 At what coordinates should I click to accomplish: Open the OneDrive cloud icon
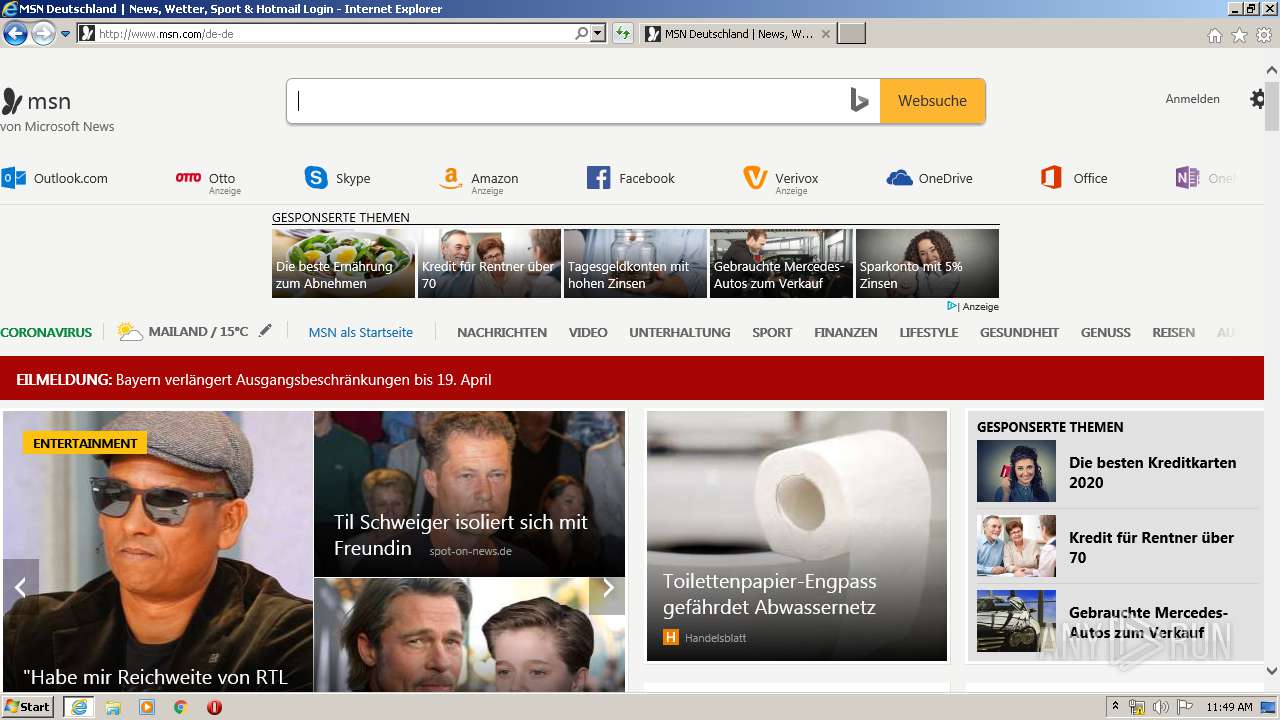899,178
